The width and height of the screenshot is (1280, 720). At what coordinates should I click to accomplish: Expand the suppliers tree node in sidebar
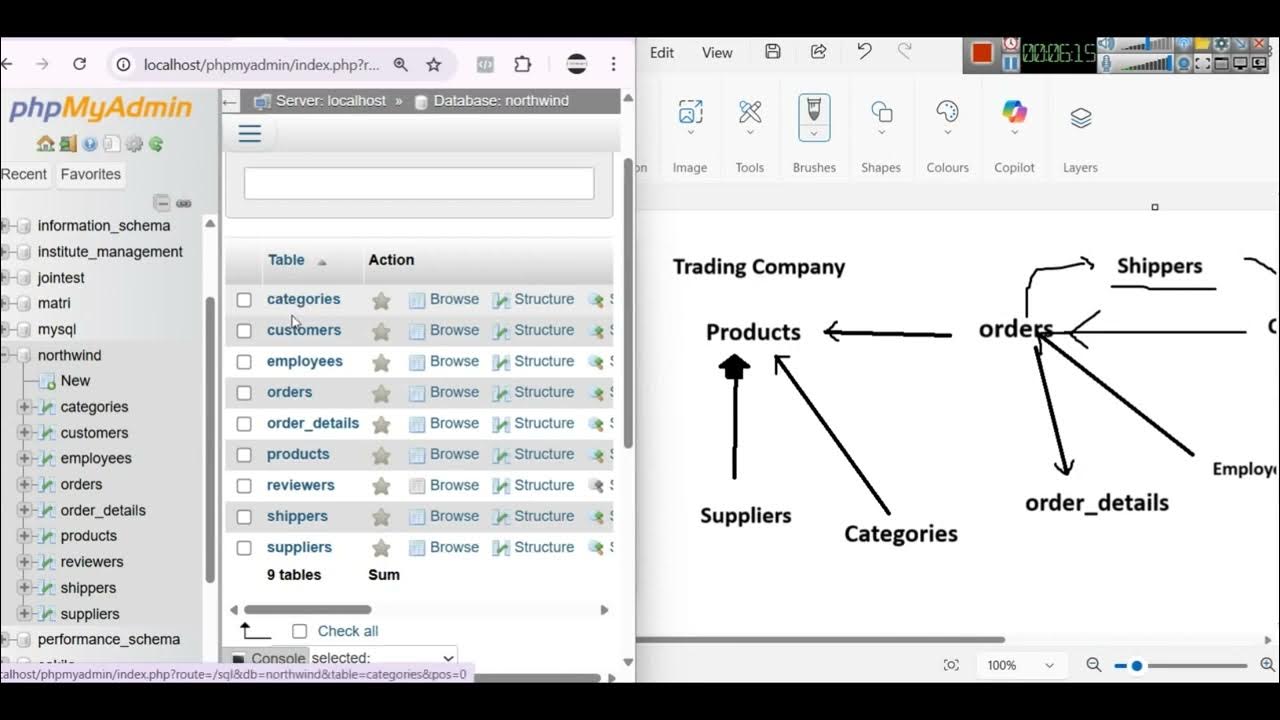tap(24, 614)
